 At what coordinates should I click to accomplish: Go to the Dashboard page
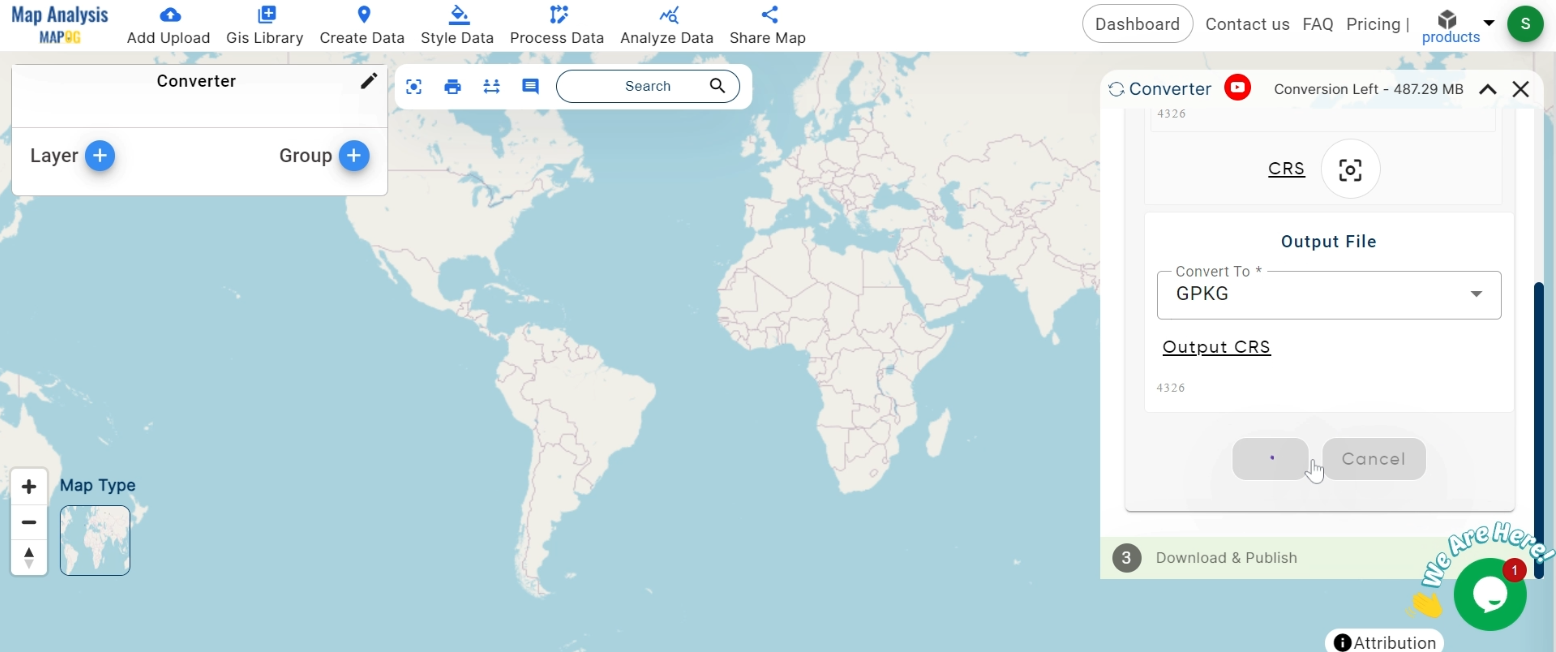click(1137, 23)
